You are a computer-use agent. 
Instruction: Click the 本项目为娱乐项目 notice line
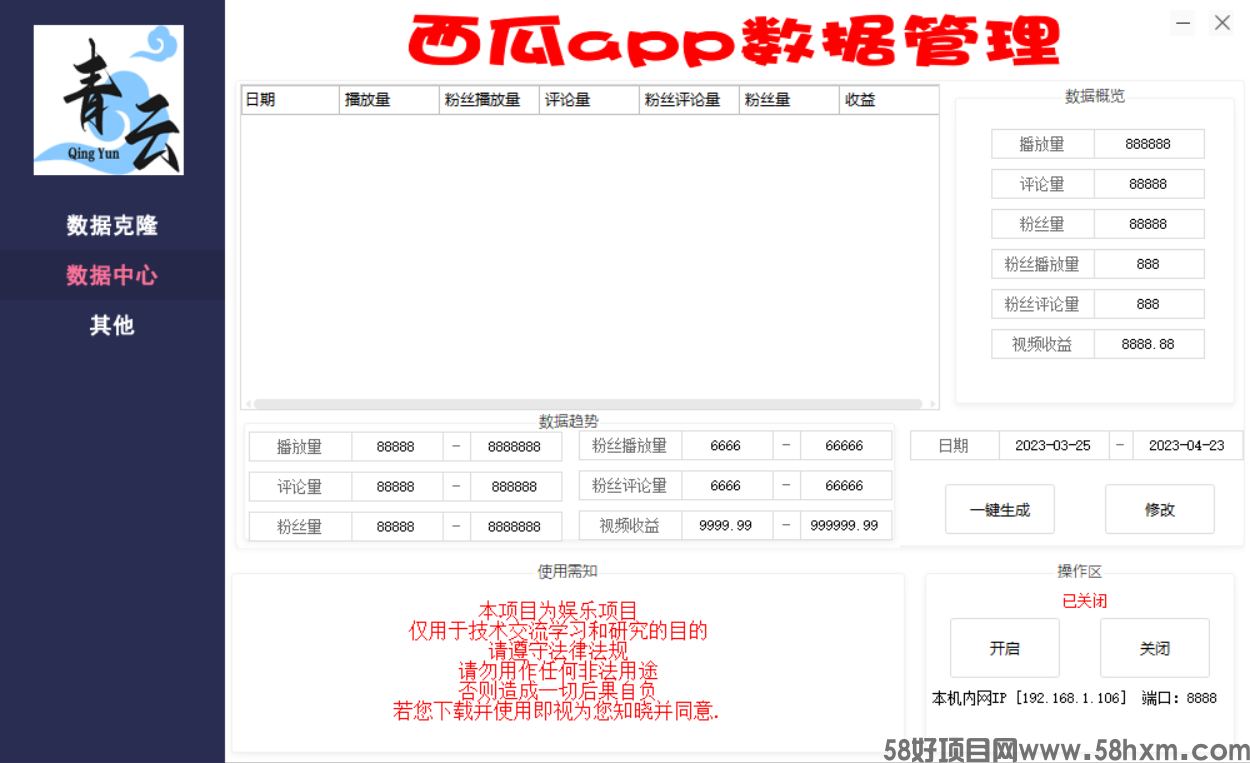click(558, 611)
